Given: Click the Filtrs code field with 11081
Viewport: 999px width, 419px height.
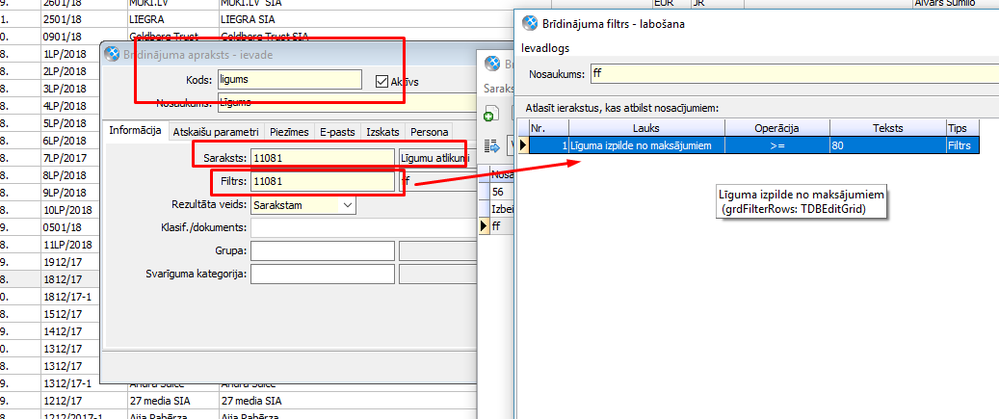Looking at the screenshot, I should pyautogui.click(x=322, y=181).
